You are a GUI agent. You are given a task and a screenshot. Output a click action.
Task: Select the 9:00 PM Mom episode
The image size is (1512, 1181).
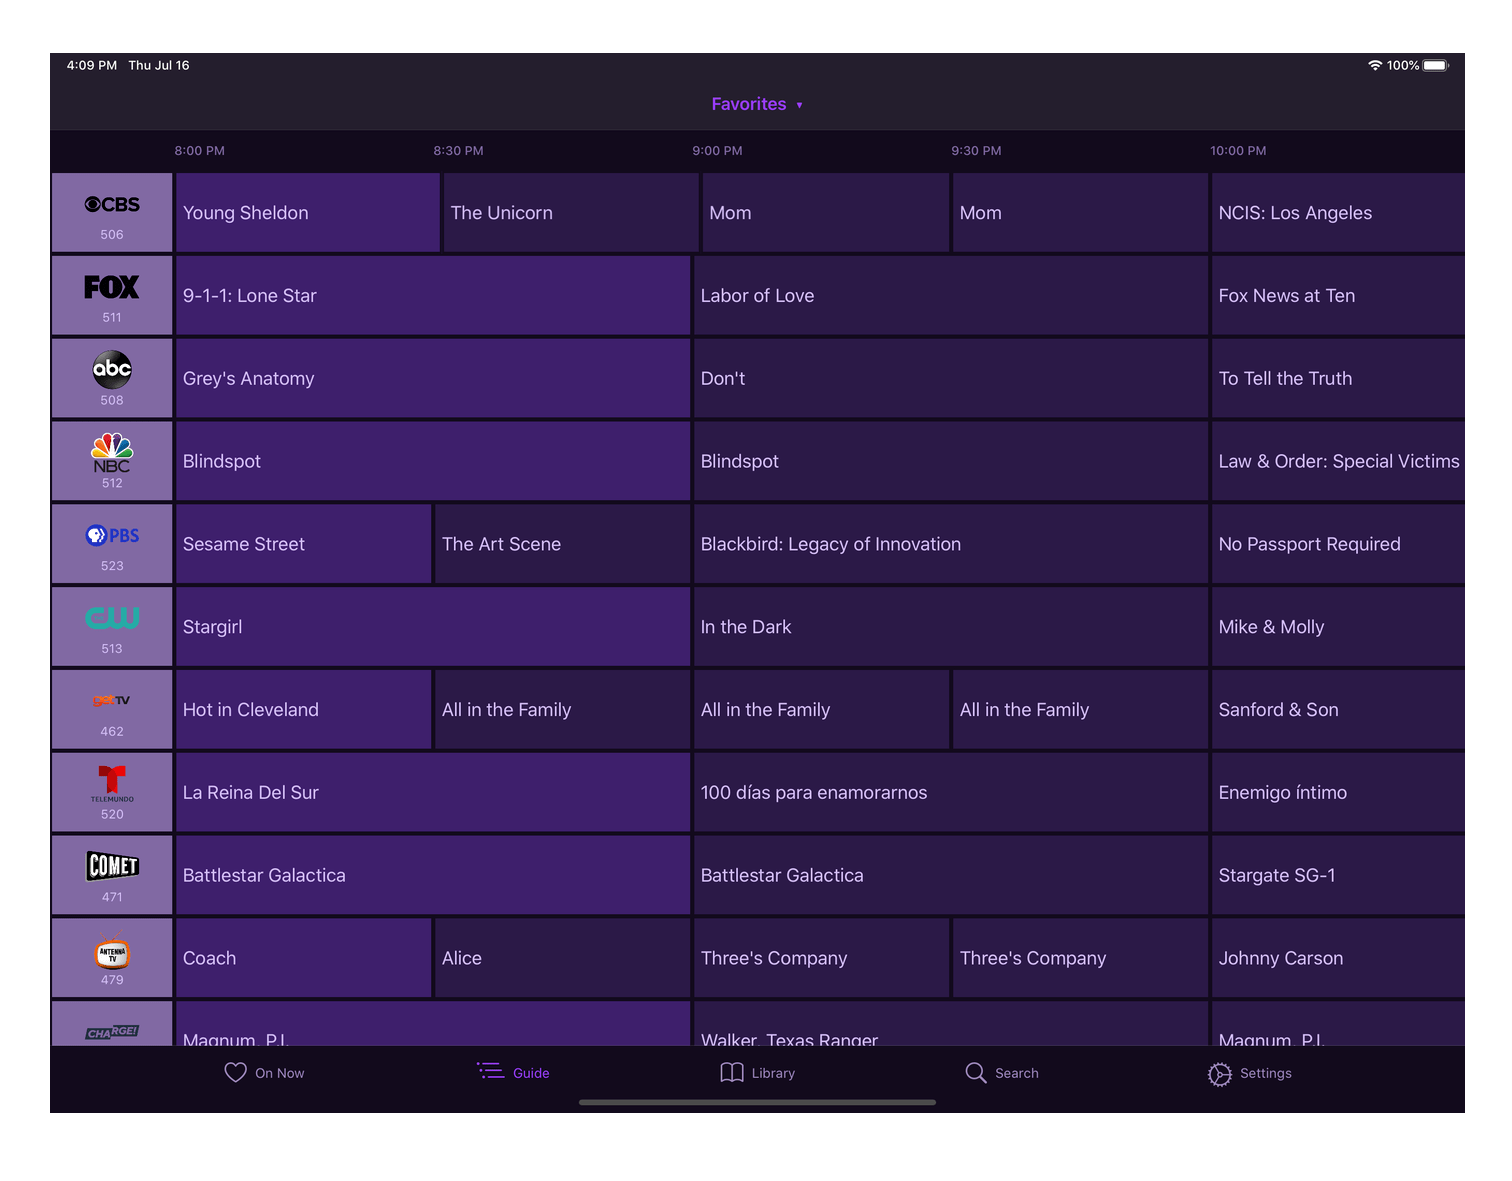826,213
